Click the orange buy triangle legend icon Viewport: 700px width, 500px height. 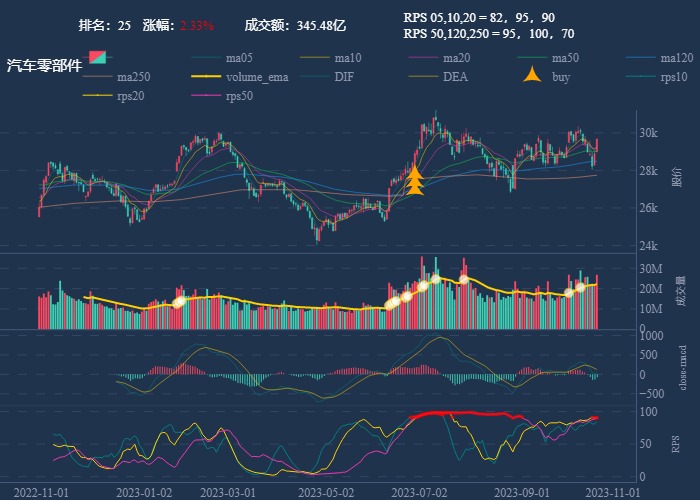pos(532,76)
